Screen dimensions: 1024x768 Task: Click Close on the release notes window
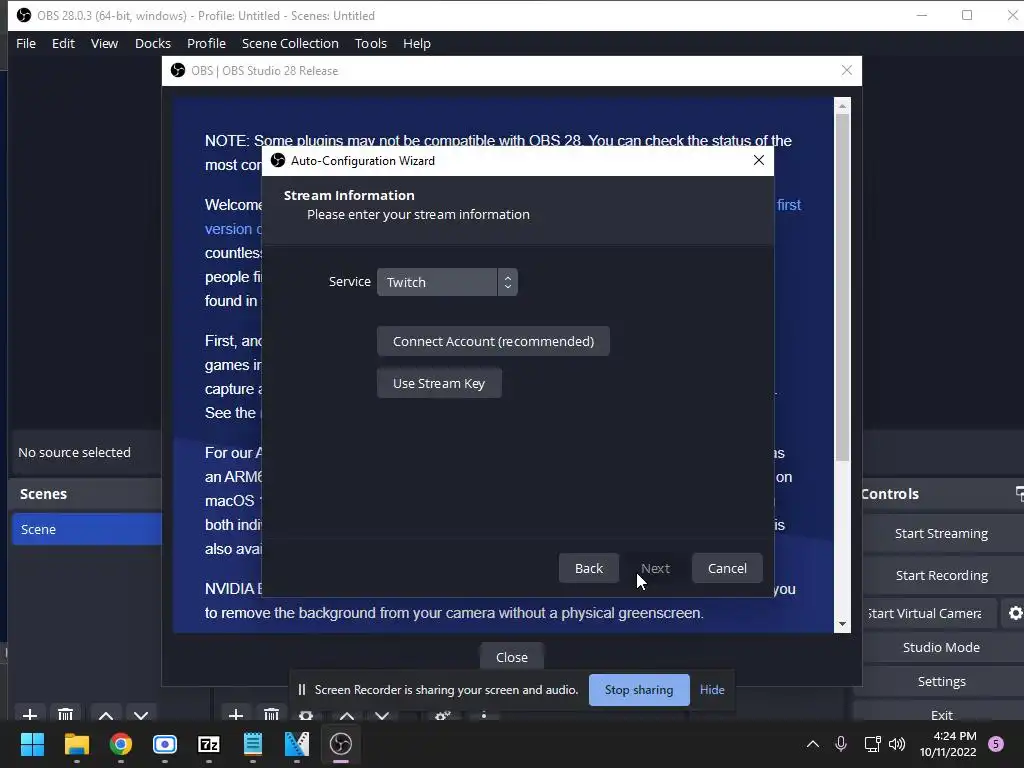511,657
